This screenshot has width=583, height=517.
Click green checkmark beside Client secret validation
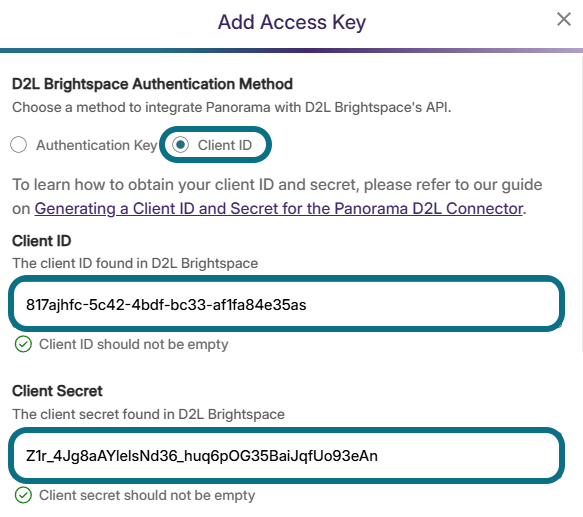pyautogui.click(x=23, y=495)
